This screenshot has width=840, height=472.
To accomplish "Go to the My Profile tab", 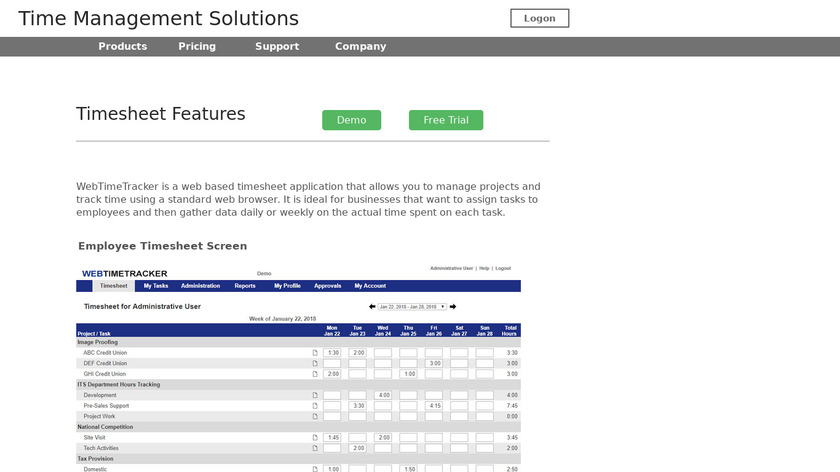I will 287,286.
